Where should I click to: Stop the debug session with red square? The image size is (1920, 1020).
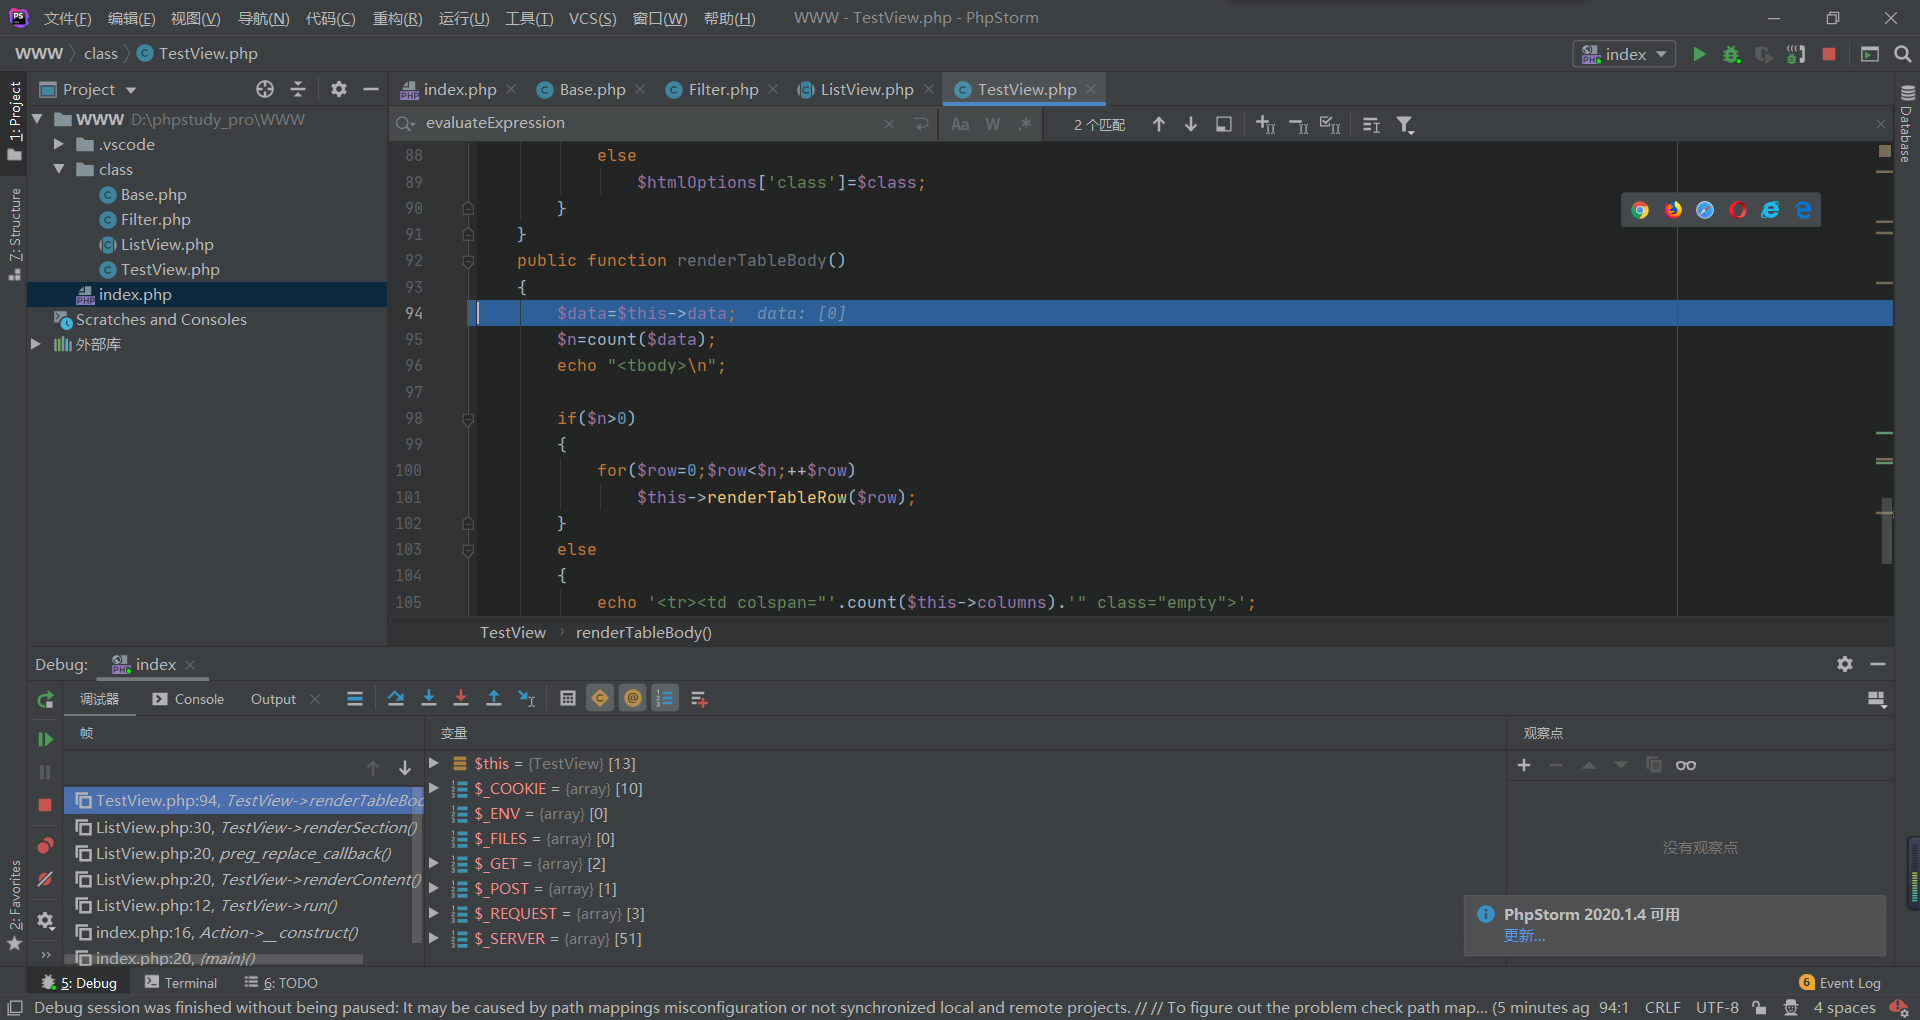[x=45, y=805]
